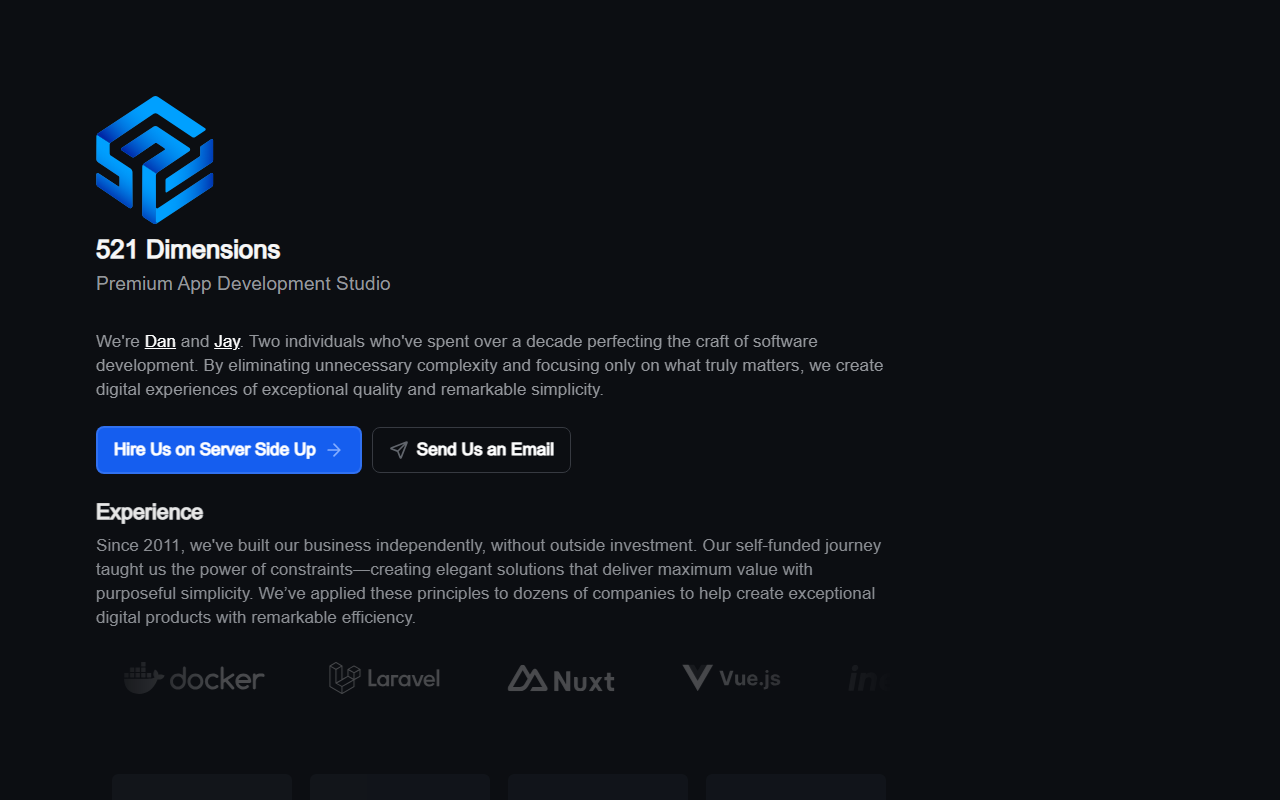Open the first card at the bottom
Viewport: 1280px width, 800px height.
(x=202, y=787)
